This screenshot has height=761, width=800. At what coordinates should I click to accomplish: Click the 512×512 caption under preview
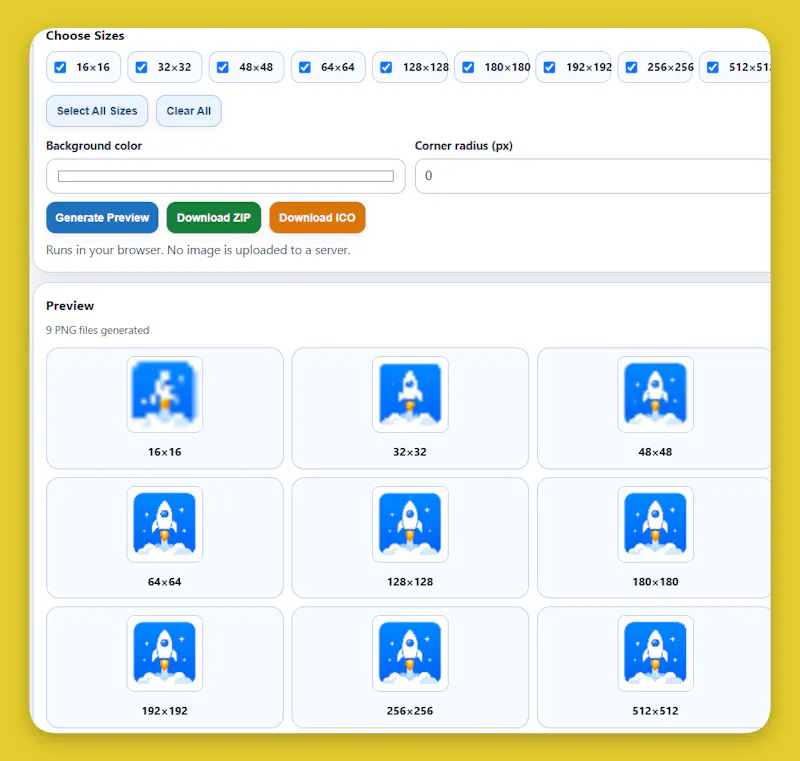coord(656,711)
